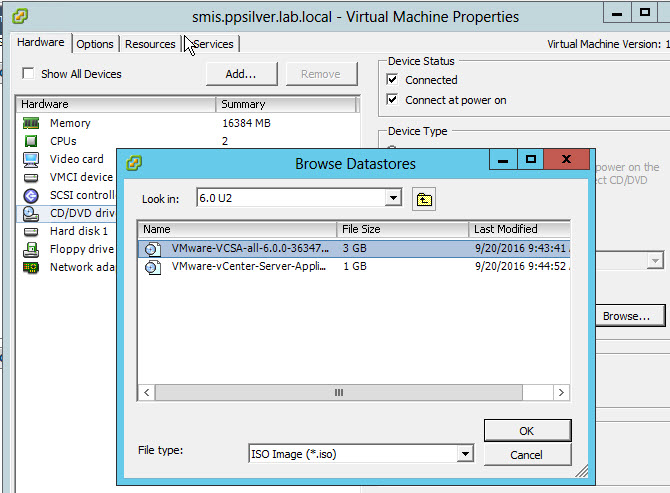Sort files by the Name column header

click(237, 229)
